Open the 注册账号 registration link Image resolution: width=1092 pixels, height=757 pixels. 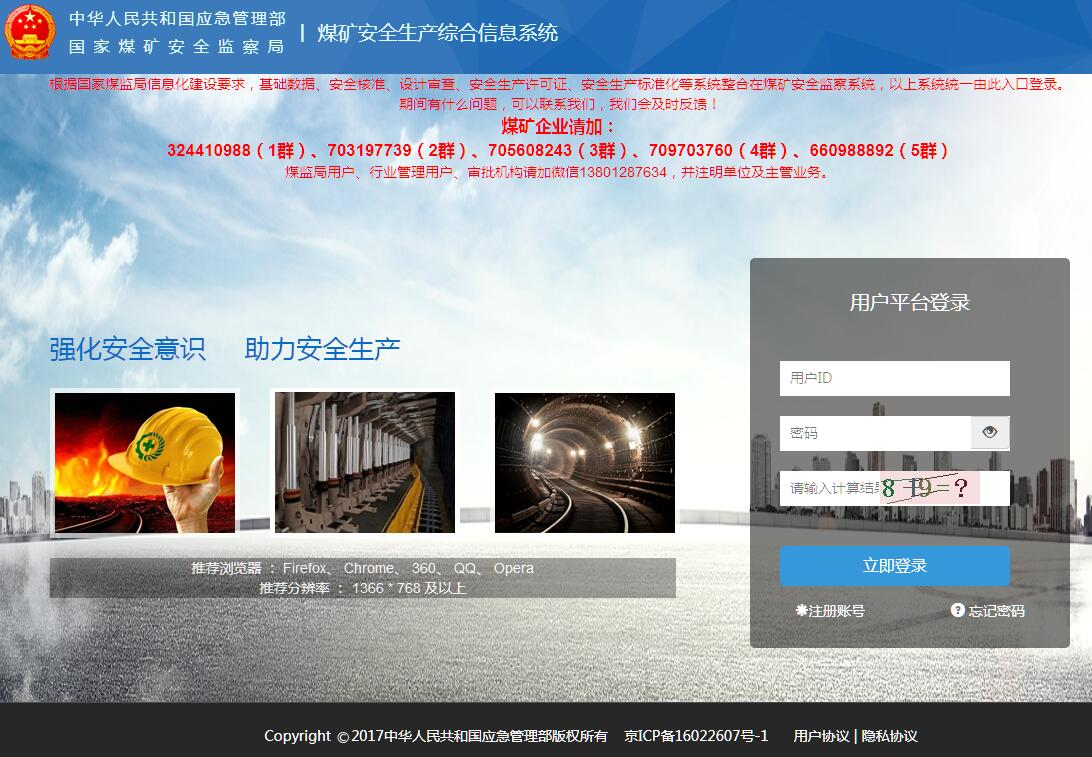click(837, 611)
